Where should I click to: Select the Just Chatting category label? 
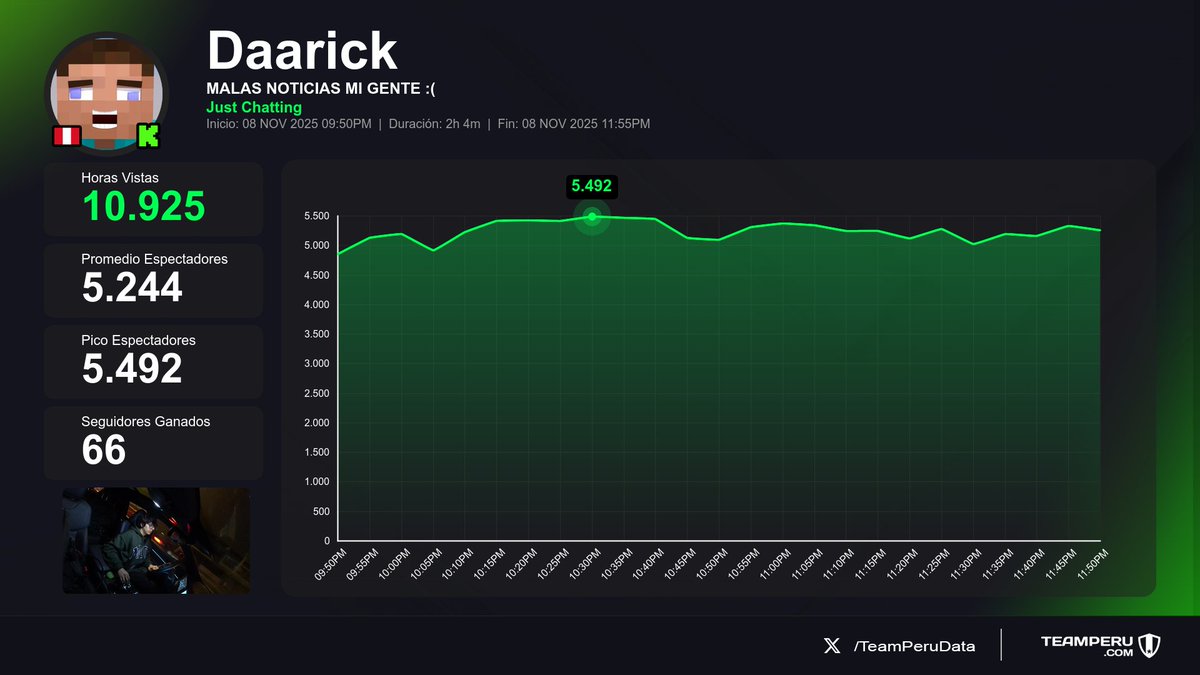(x=254, y=107)
